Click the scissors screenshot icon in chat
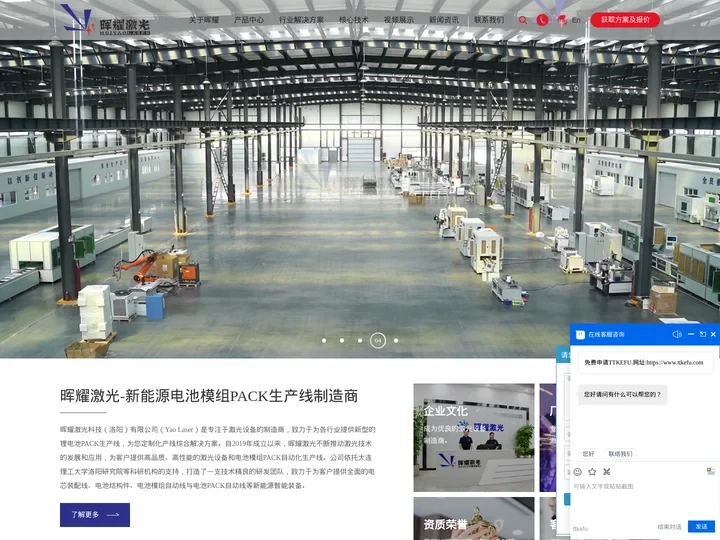Image resolution: width=720 pixels, height=540 pixels. [607, 472]
